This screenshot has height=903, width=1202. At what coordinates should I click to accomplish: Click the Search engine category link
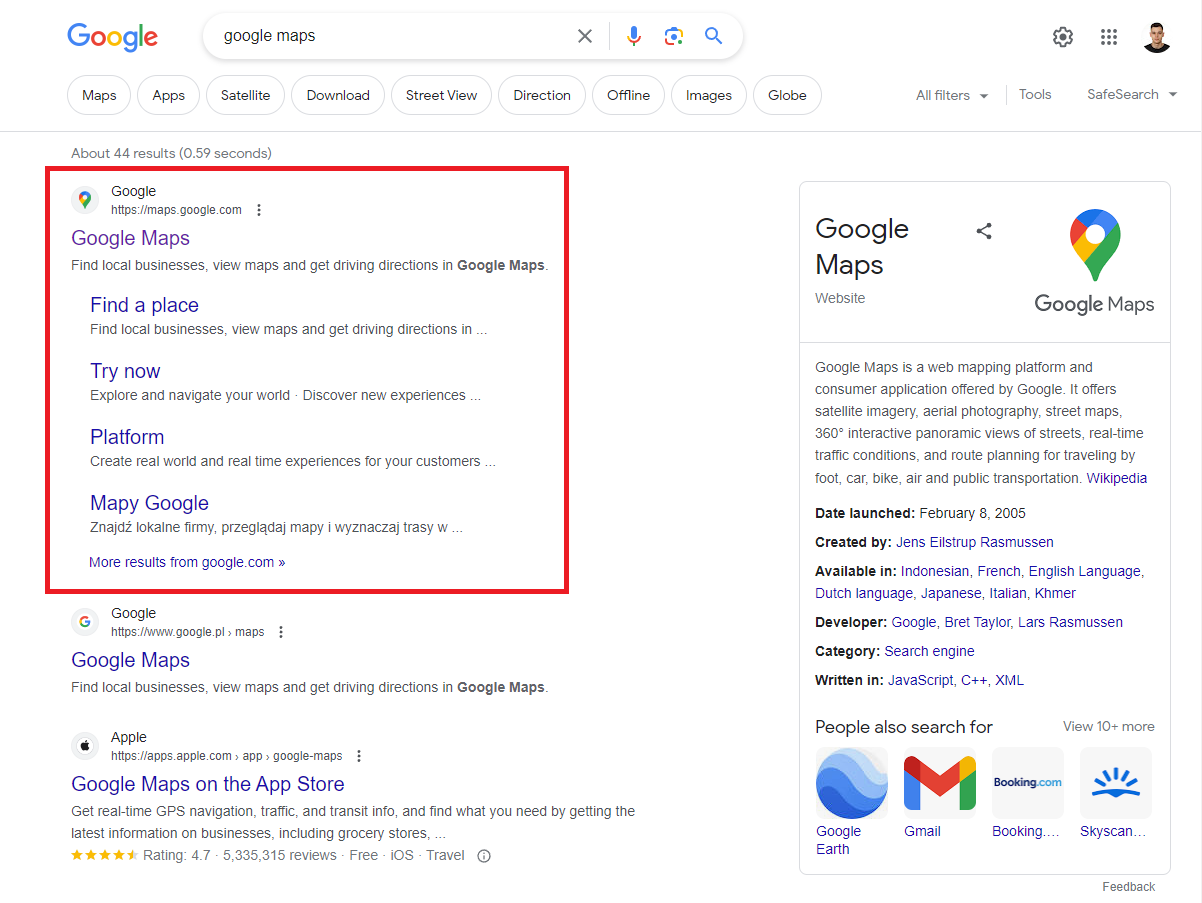pyautogui.click(x=930, y=651)
